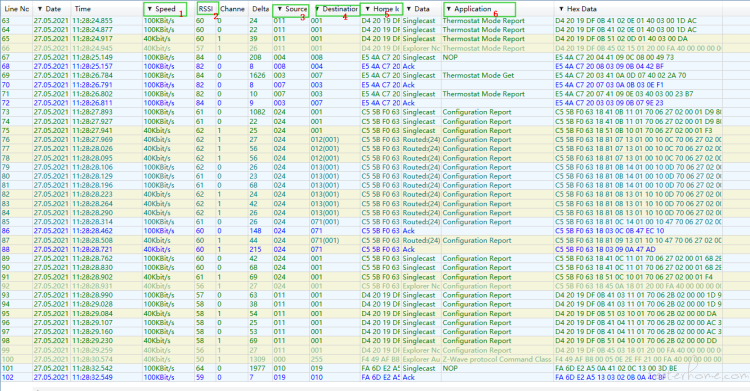Click delta value 1309

[257, 359]
